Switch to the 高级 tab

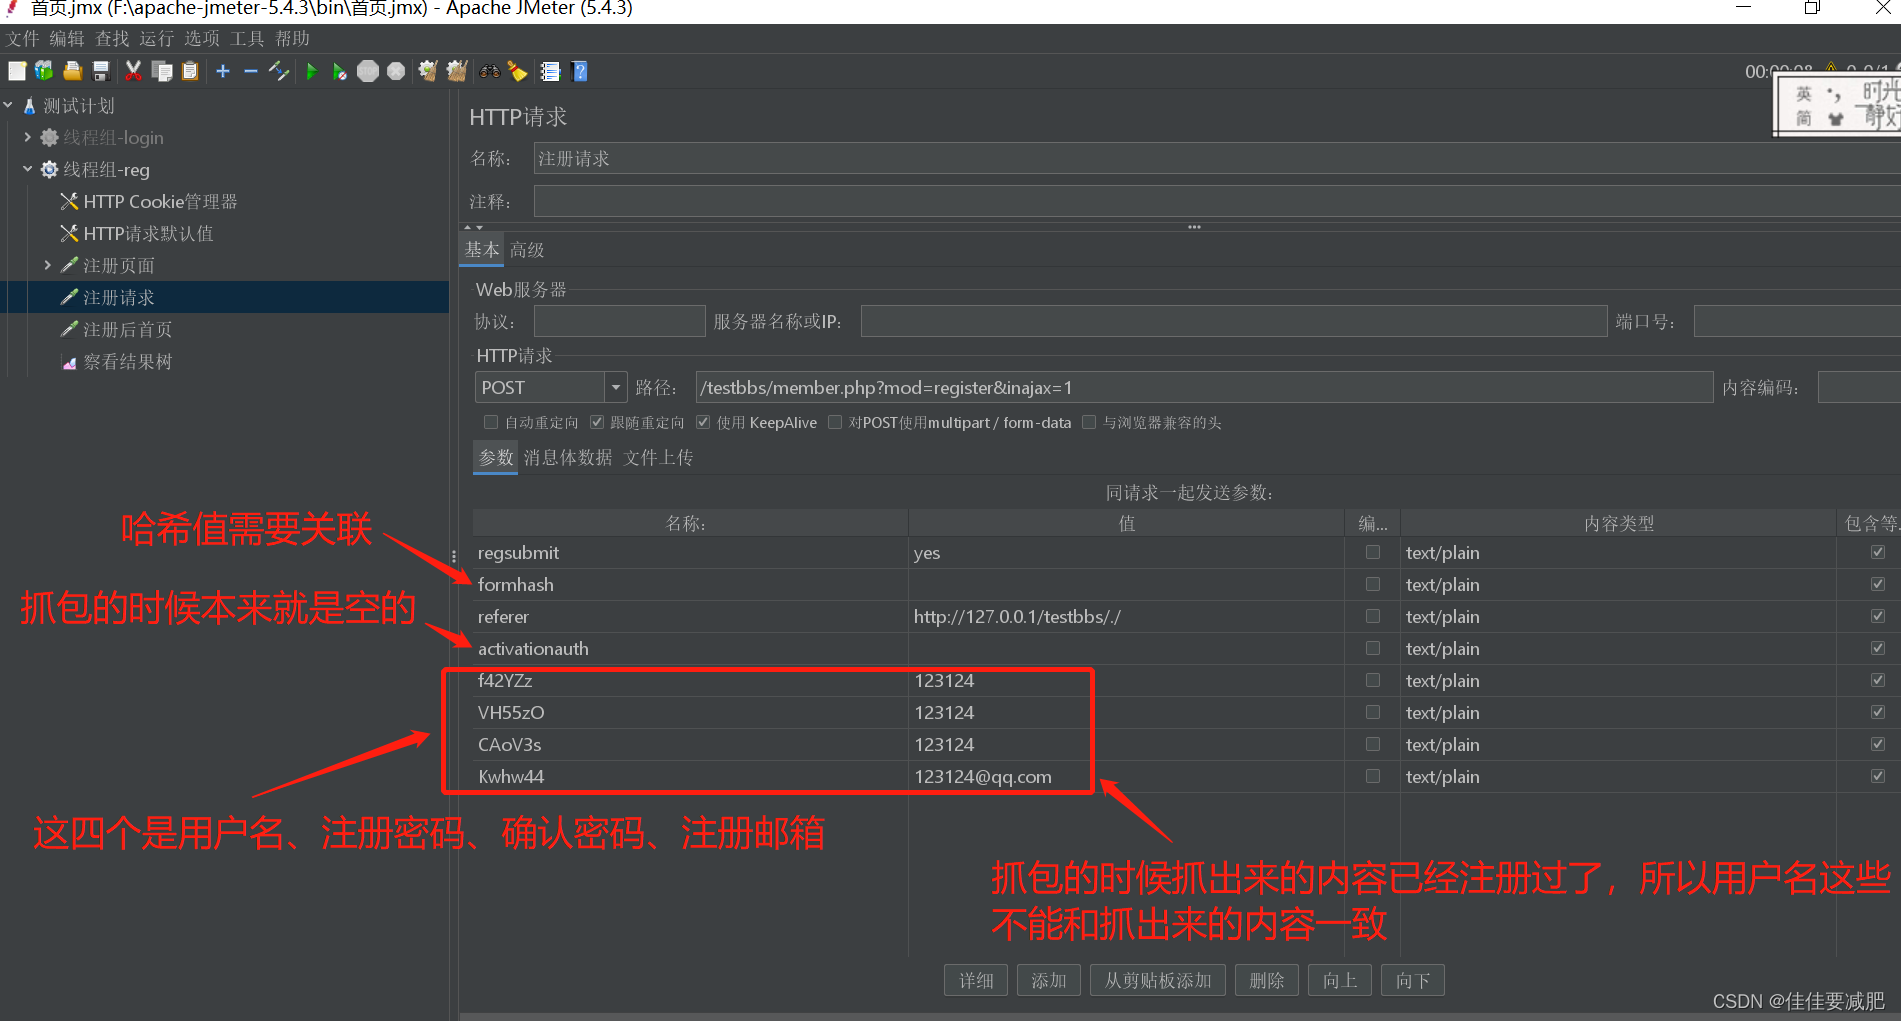pyautogui.click(x=527, y=249)
